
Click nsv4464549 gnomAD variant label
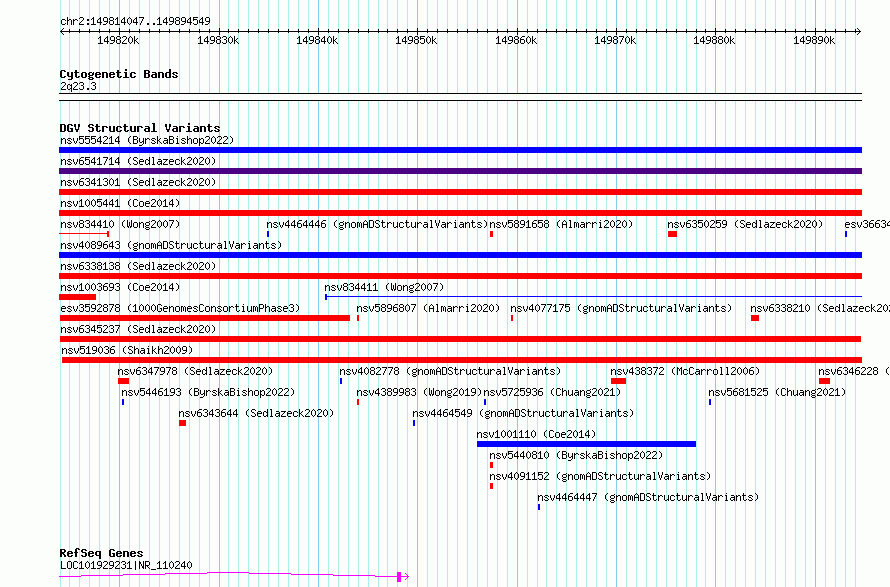click(523, 413)
